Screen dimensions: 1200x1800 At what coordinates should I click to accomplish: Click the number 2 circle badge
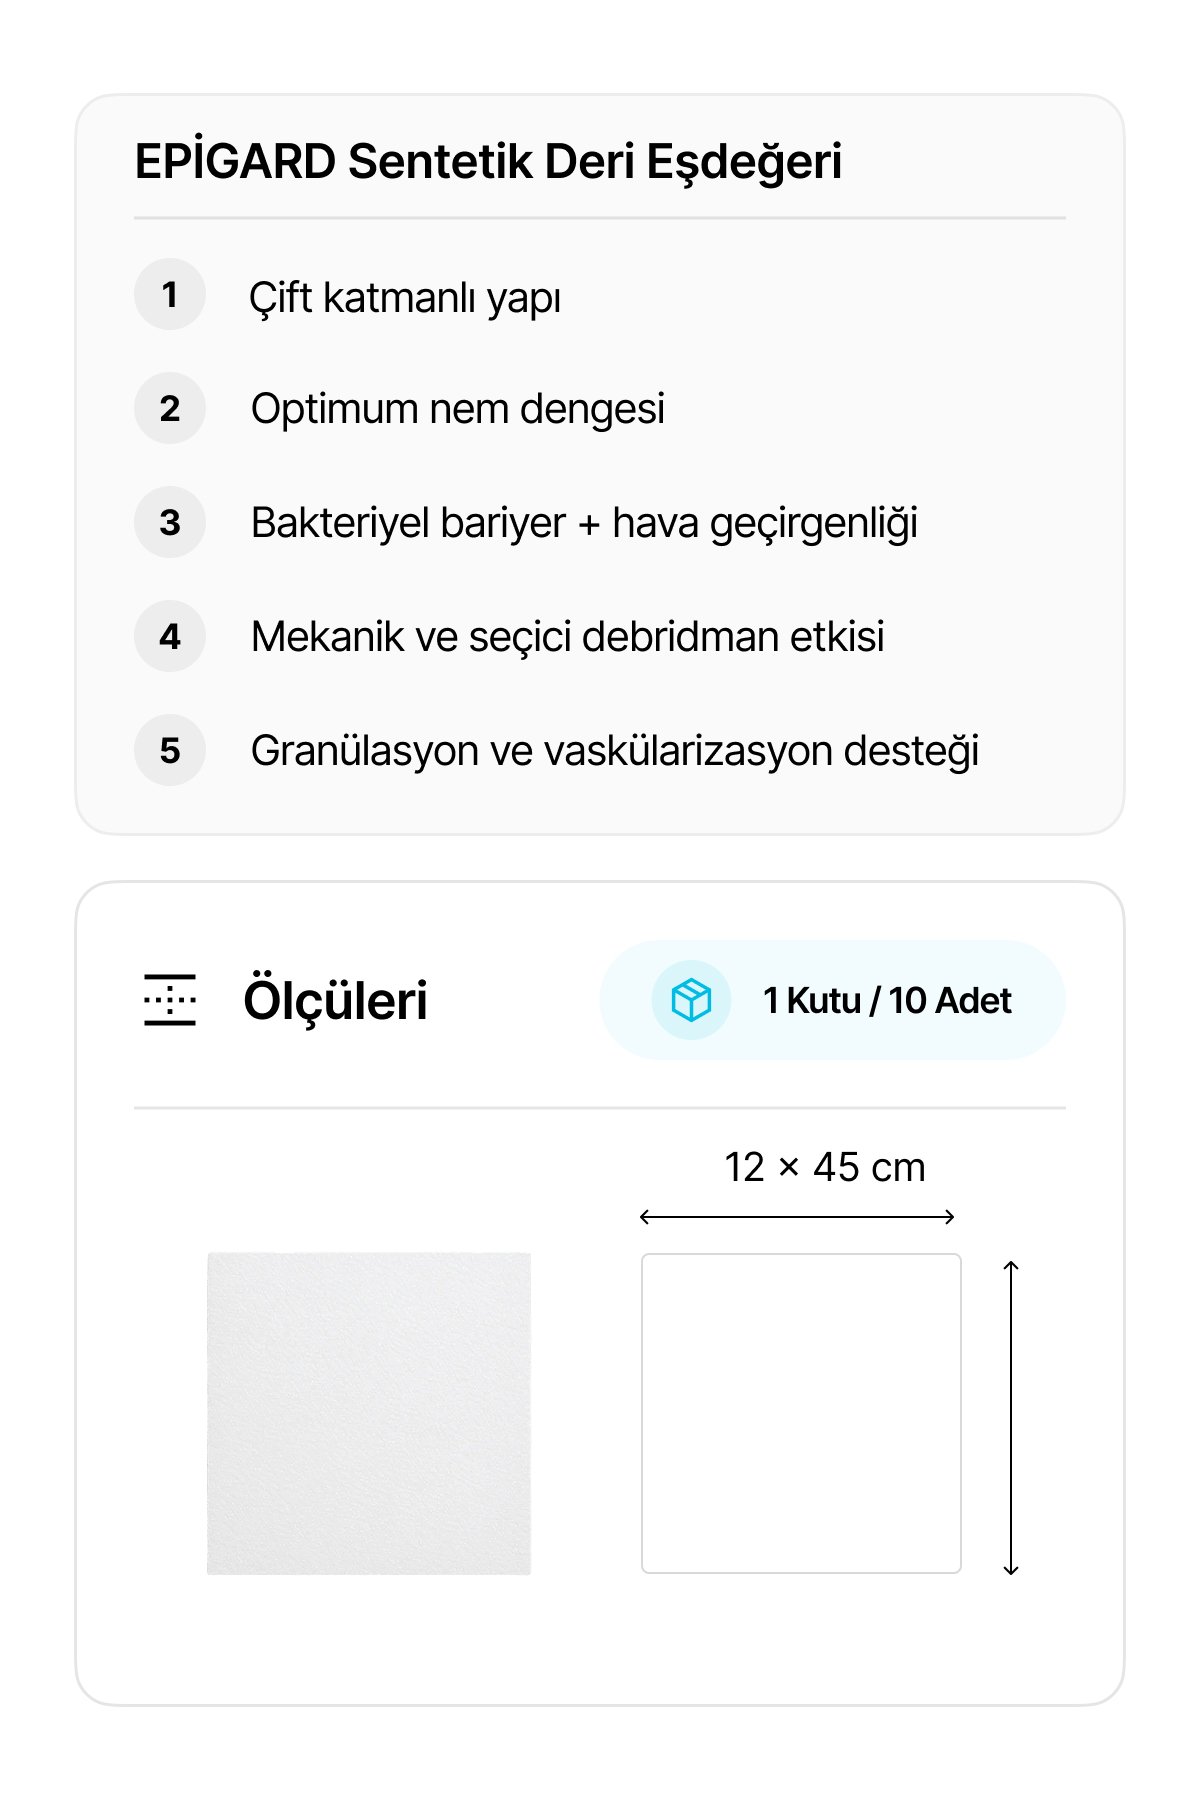pyautogui.click(x=170, y=408)
